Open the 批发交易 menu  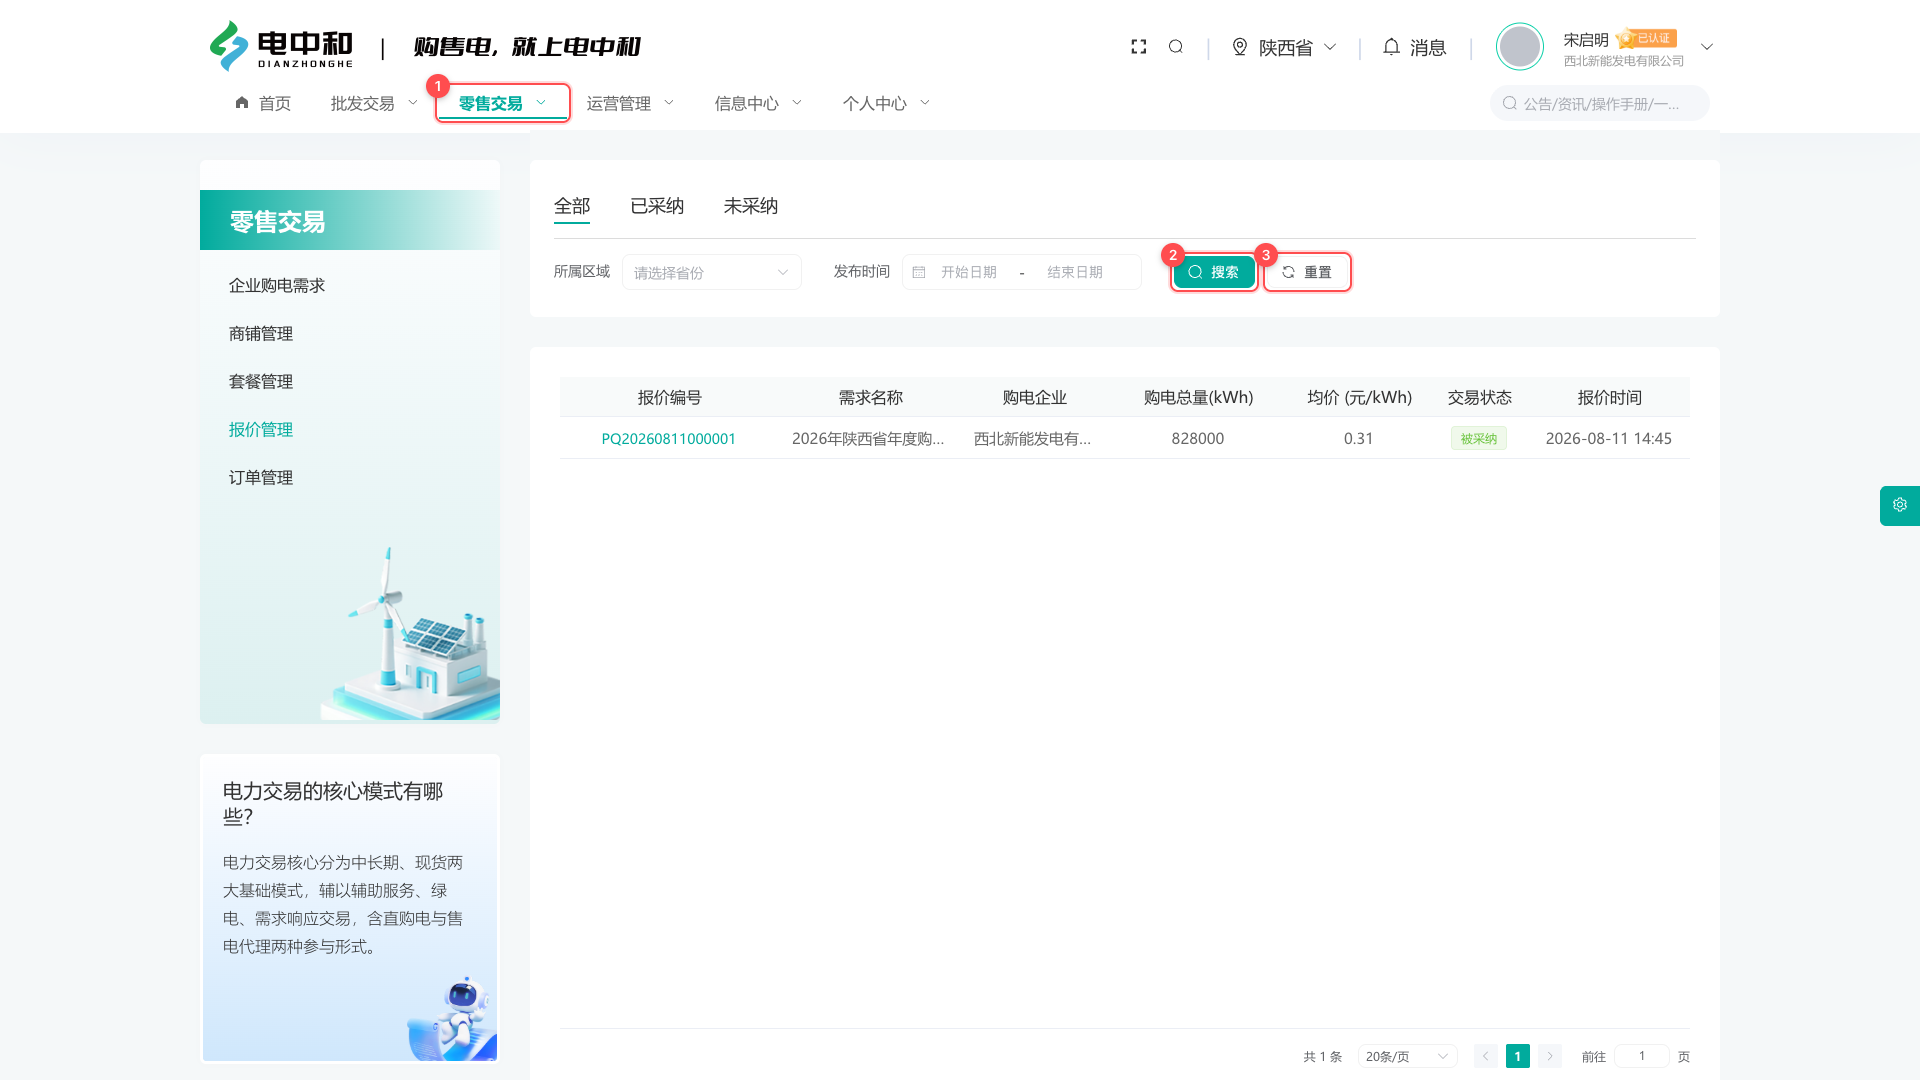click(x=374, y=103)
